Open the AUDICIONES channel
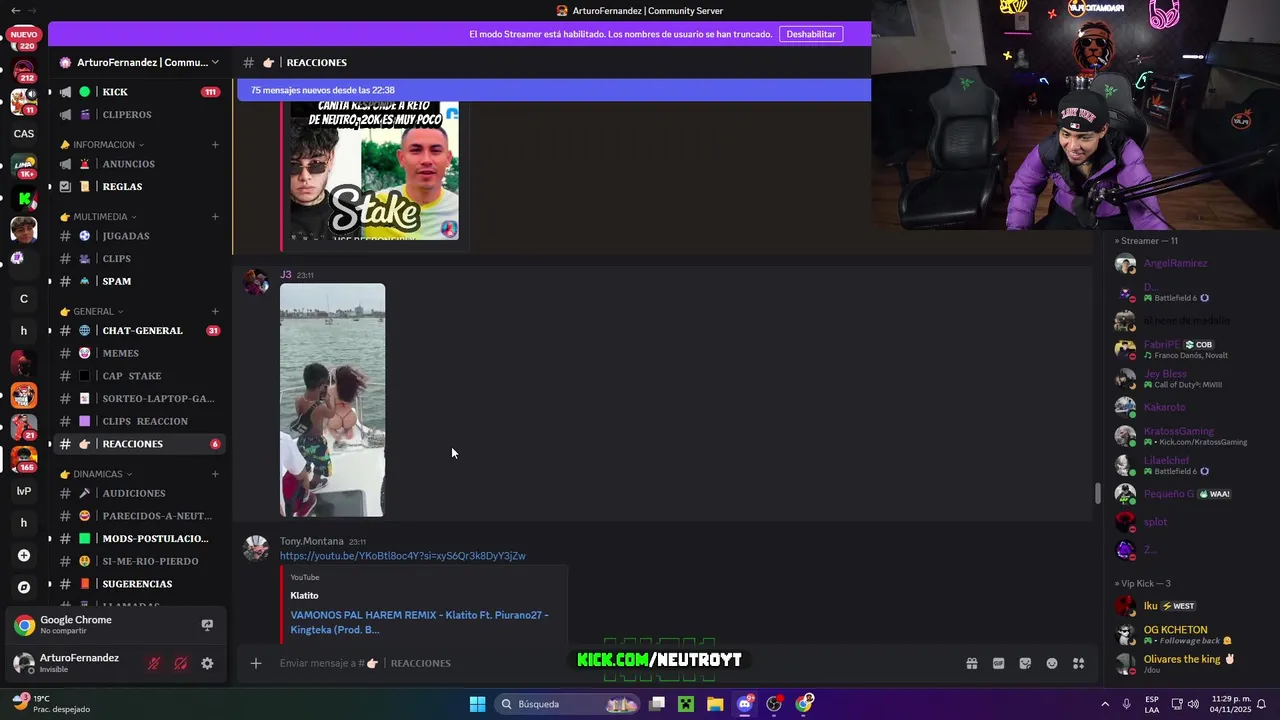1280x720 pixels. pyautogui.click(x=139, y=493)
